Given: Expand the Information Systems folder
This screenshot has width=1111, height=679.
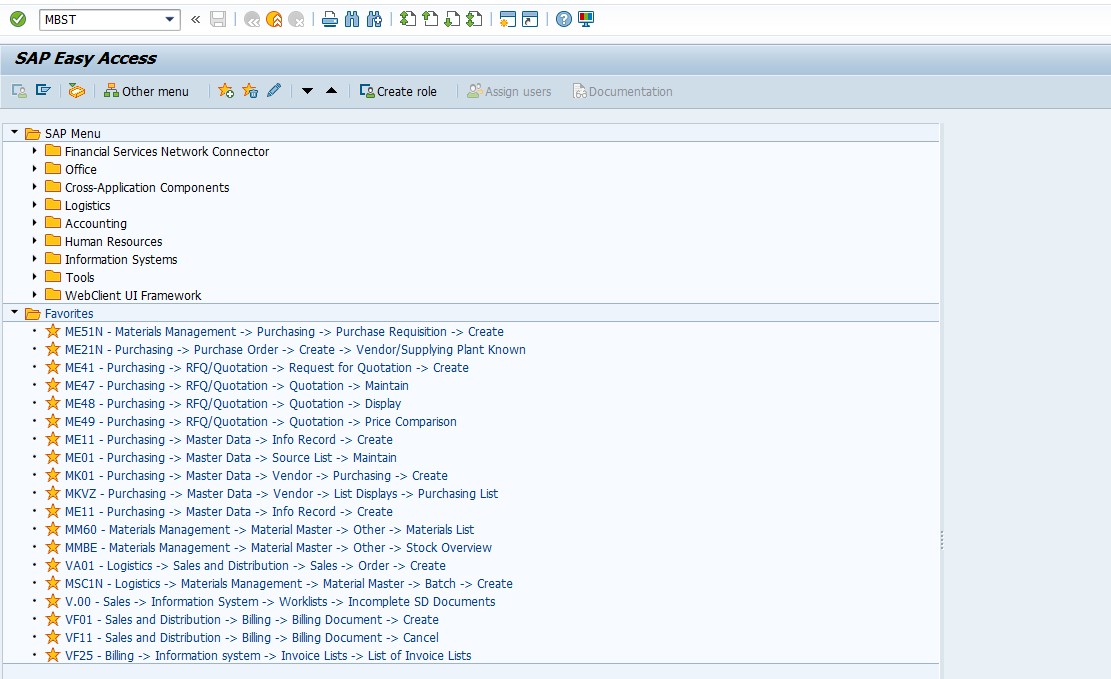Looking at the screenshot, I should (34, 259).
